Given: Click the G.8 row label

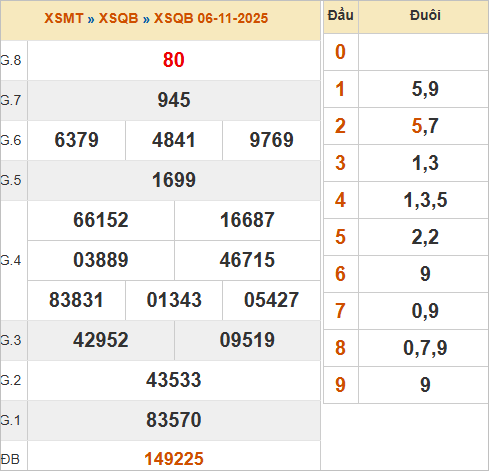Looking at the screenshot, I should (11, 60).
